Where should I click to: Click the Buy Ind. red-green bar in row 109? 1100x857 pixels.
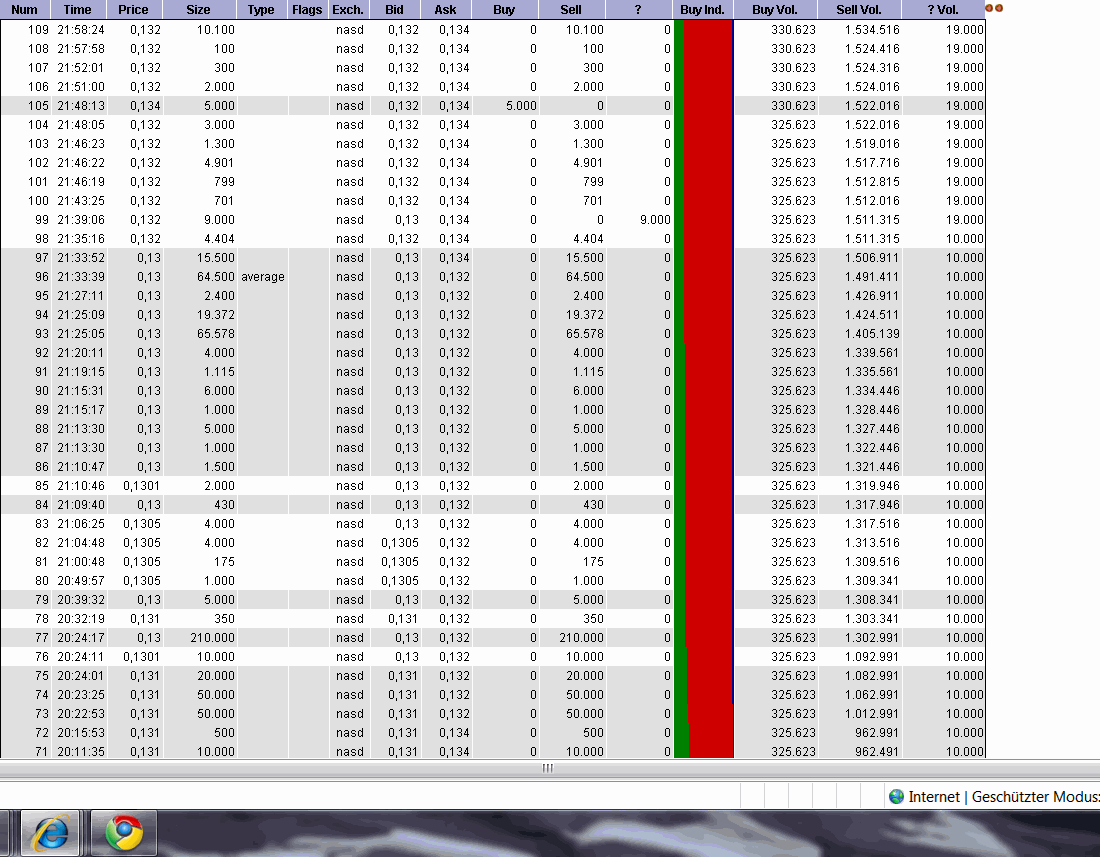(703, 29)
